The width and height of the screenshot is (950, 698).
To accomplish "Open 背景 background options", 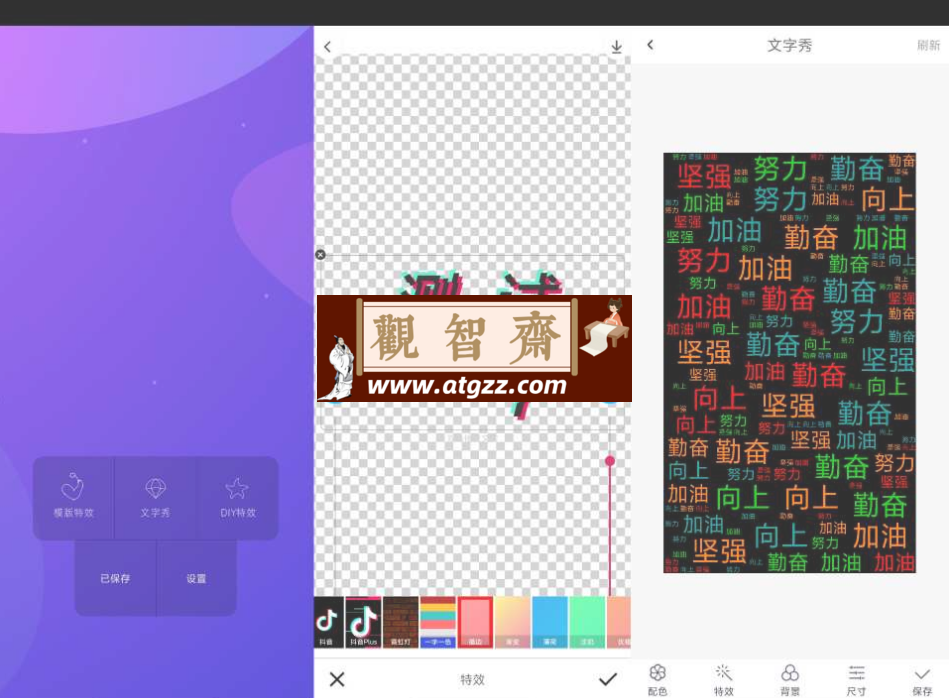I will 789,680.
